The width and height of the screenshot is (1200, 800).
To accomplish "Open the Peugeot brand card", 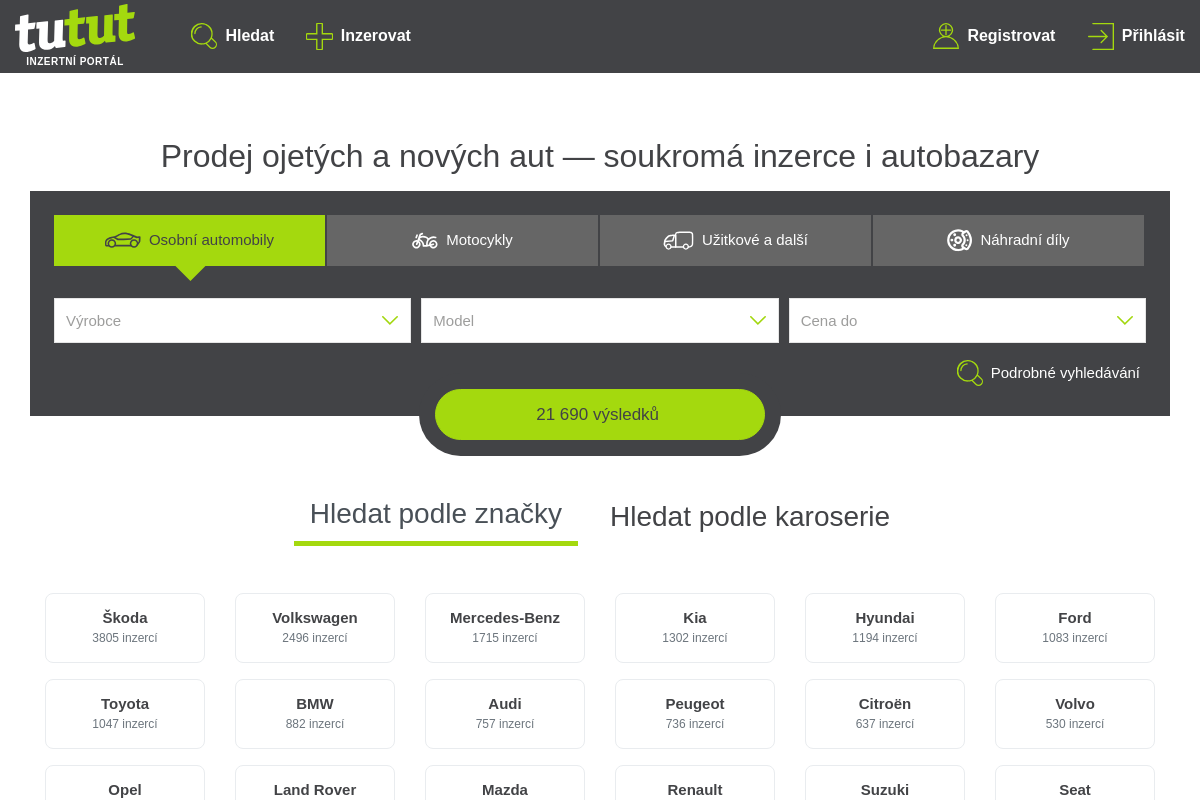I will point(695,714).
